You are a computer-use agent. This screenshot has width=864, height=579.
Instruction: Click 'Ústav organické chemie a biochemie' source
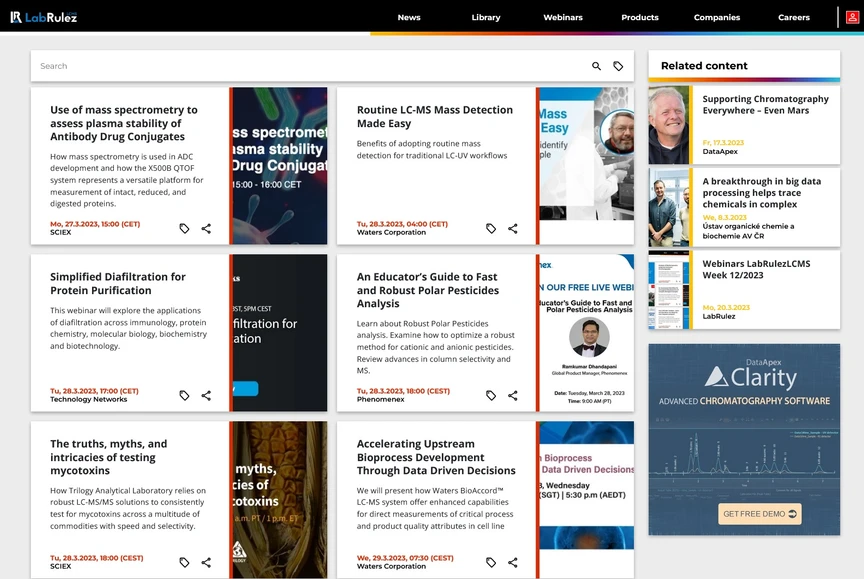(748, 231)
